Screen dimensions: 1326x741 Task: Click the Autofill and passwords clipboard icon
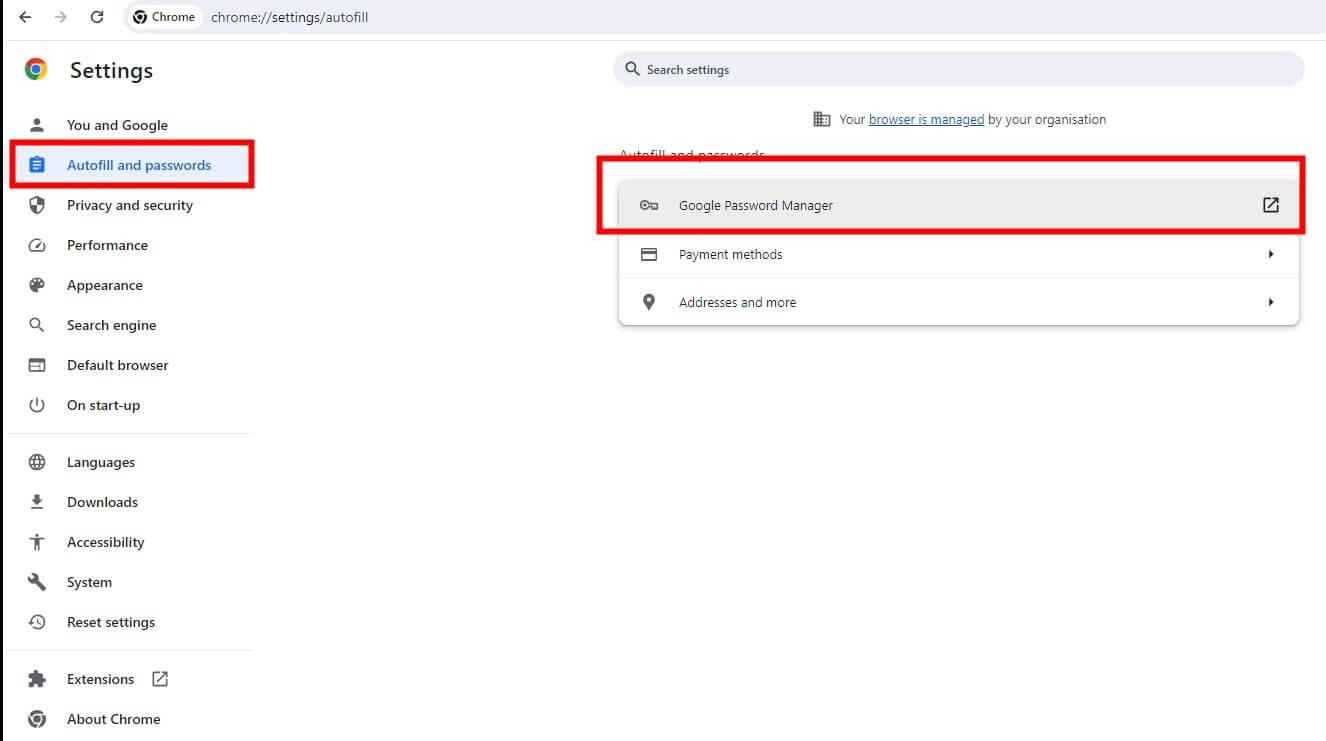(37, 165)
